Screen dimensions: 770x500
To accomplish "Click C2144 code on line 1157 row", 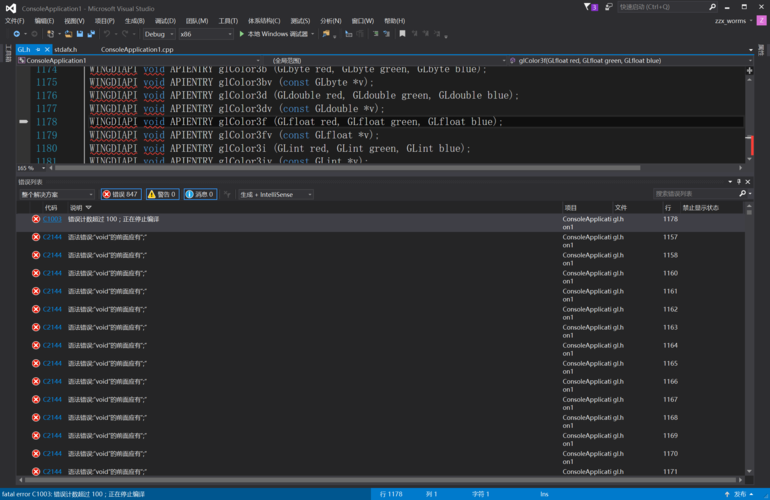I will tap(52, 237).
